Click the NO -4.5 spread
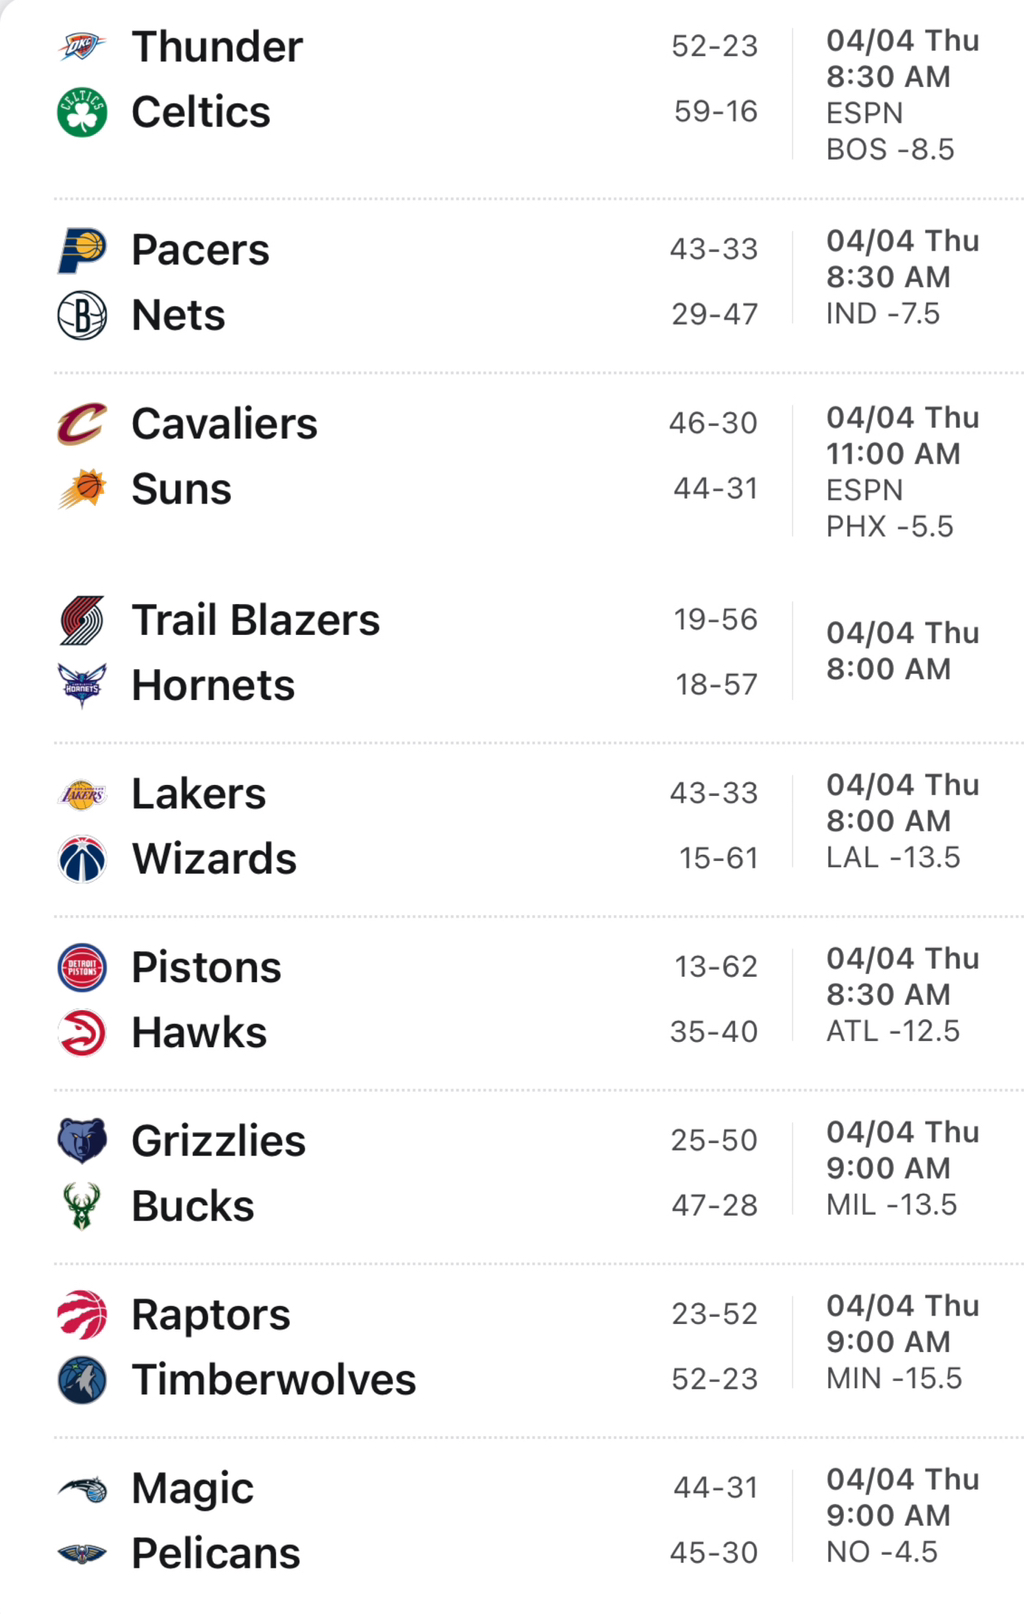Image resolution: width=1024 pixels, height=1615 pixels. click(882, 1552)
